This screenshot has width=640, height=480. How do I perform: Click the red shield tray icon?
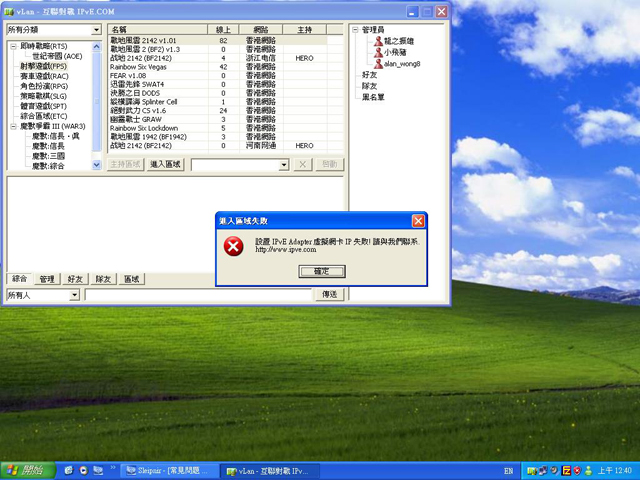pos(577,471)
